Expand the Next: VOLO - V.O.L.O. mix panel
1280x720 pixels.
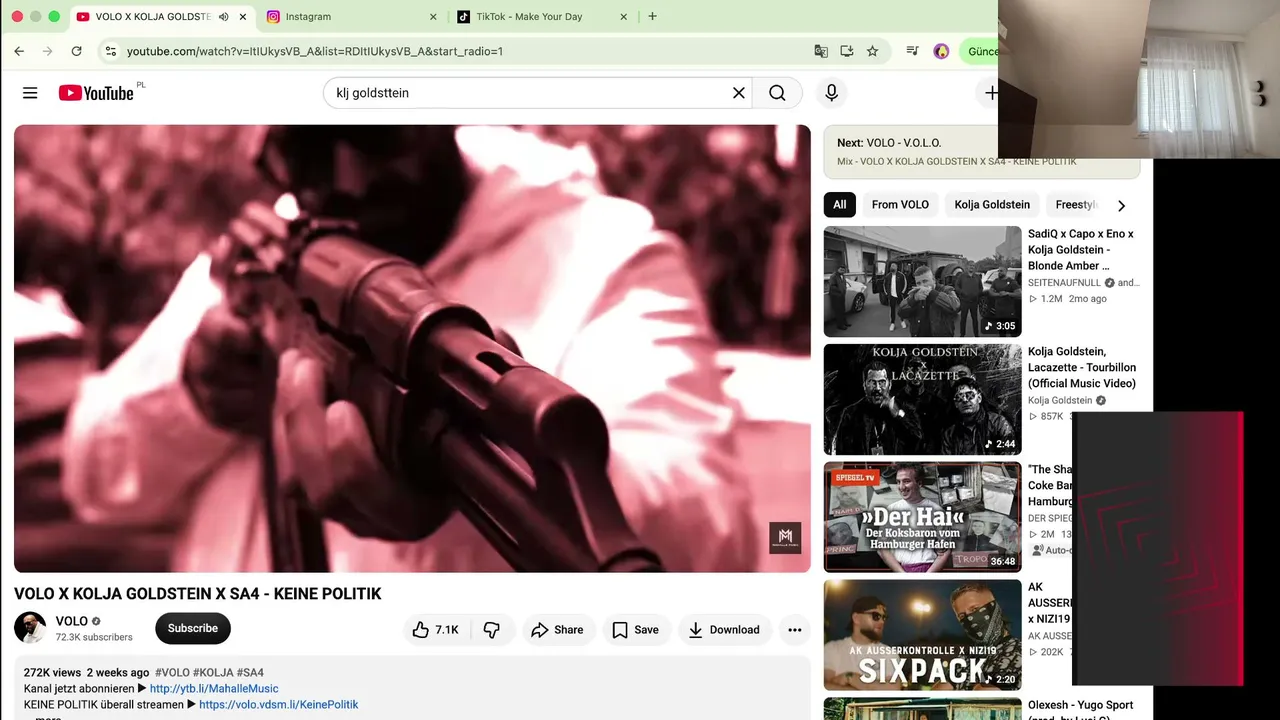pyautogui.click(x=981, y=152)
